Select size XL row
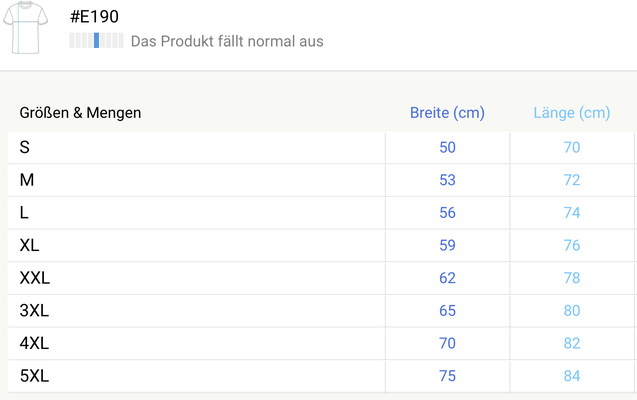637x400 pixels. (x=30, y=245)
